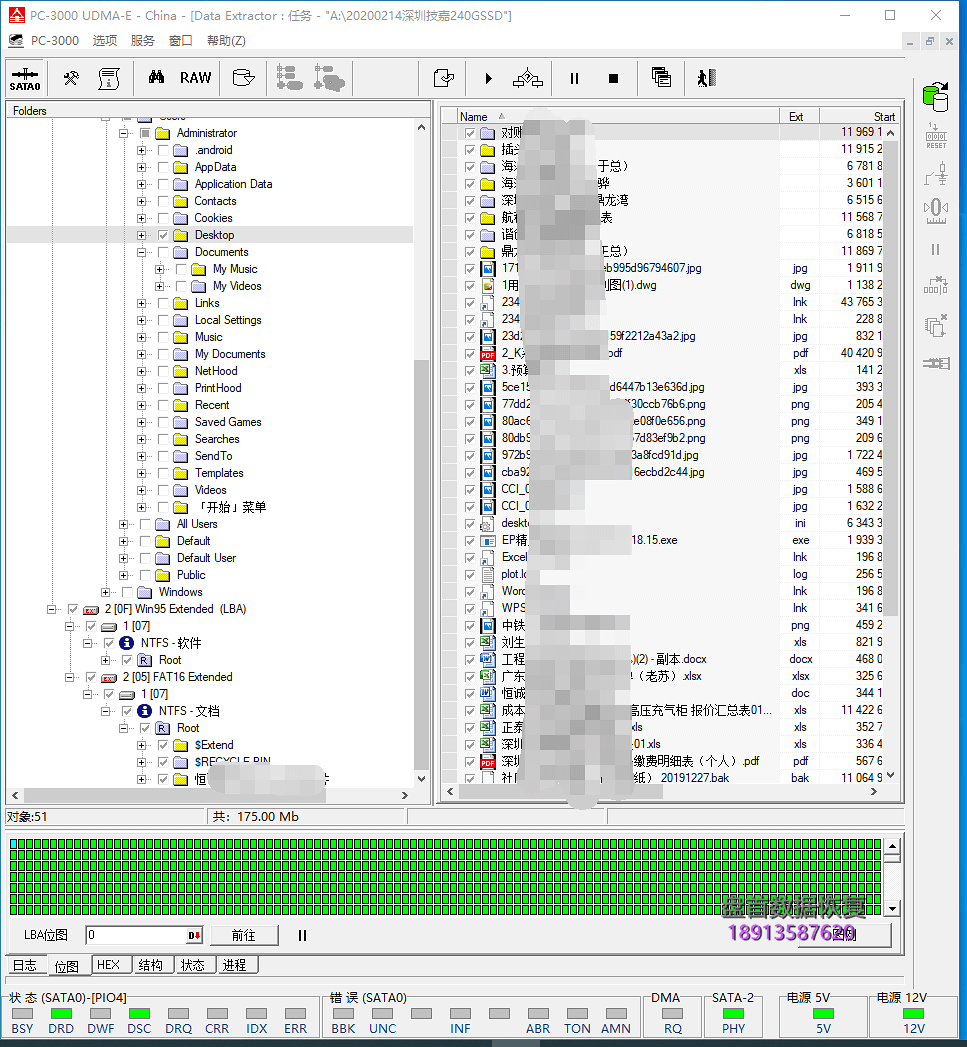Switch to the 日志 tab
This screenshot has width=967, height=1047.
point(25,965)
